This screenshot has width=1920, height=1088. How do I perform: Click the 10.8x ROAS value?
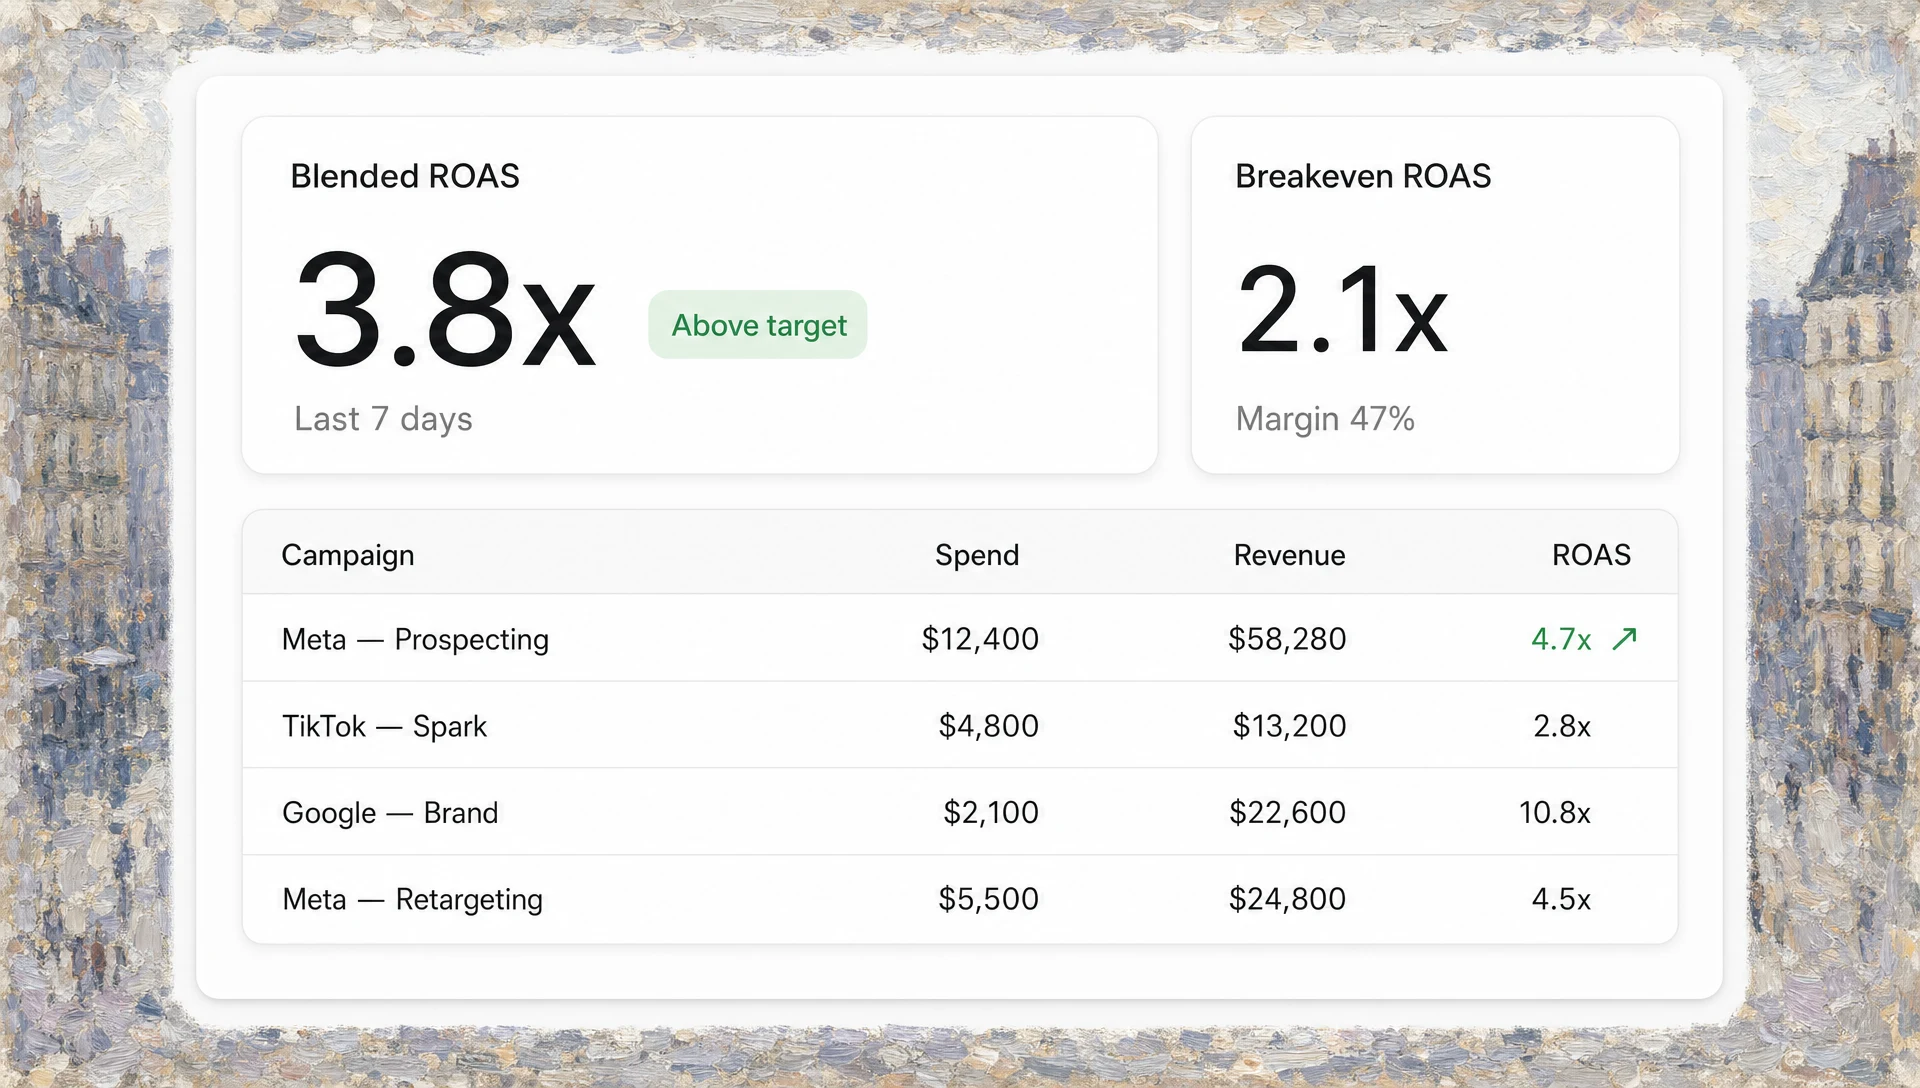click(1555, 813)
